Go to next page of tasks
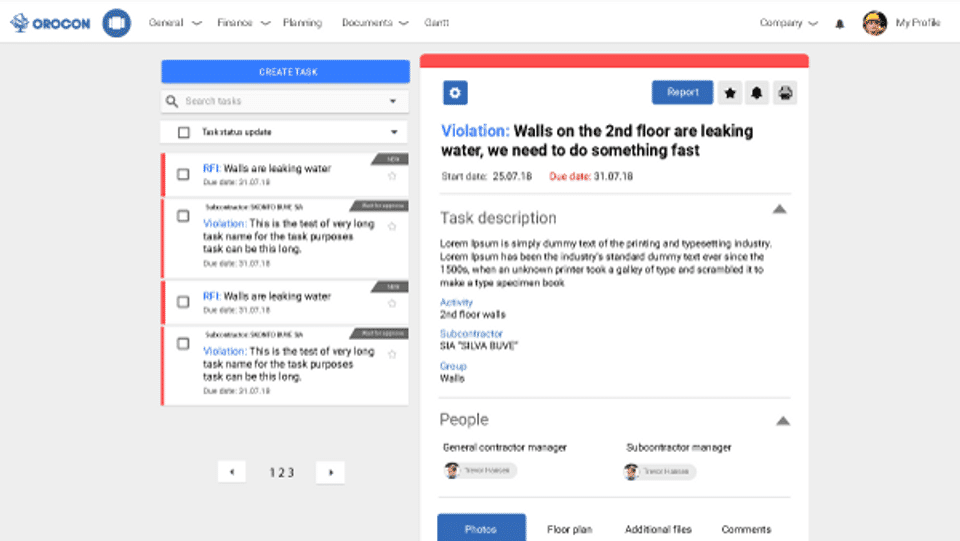 pyautogui.click(x=330, y=472)
